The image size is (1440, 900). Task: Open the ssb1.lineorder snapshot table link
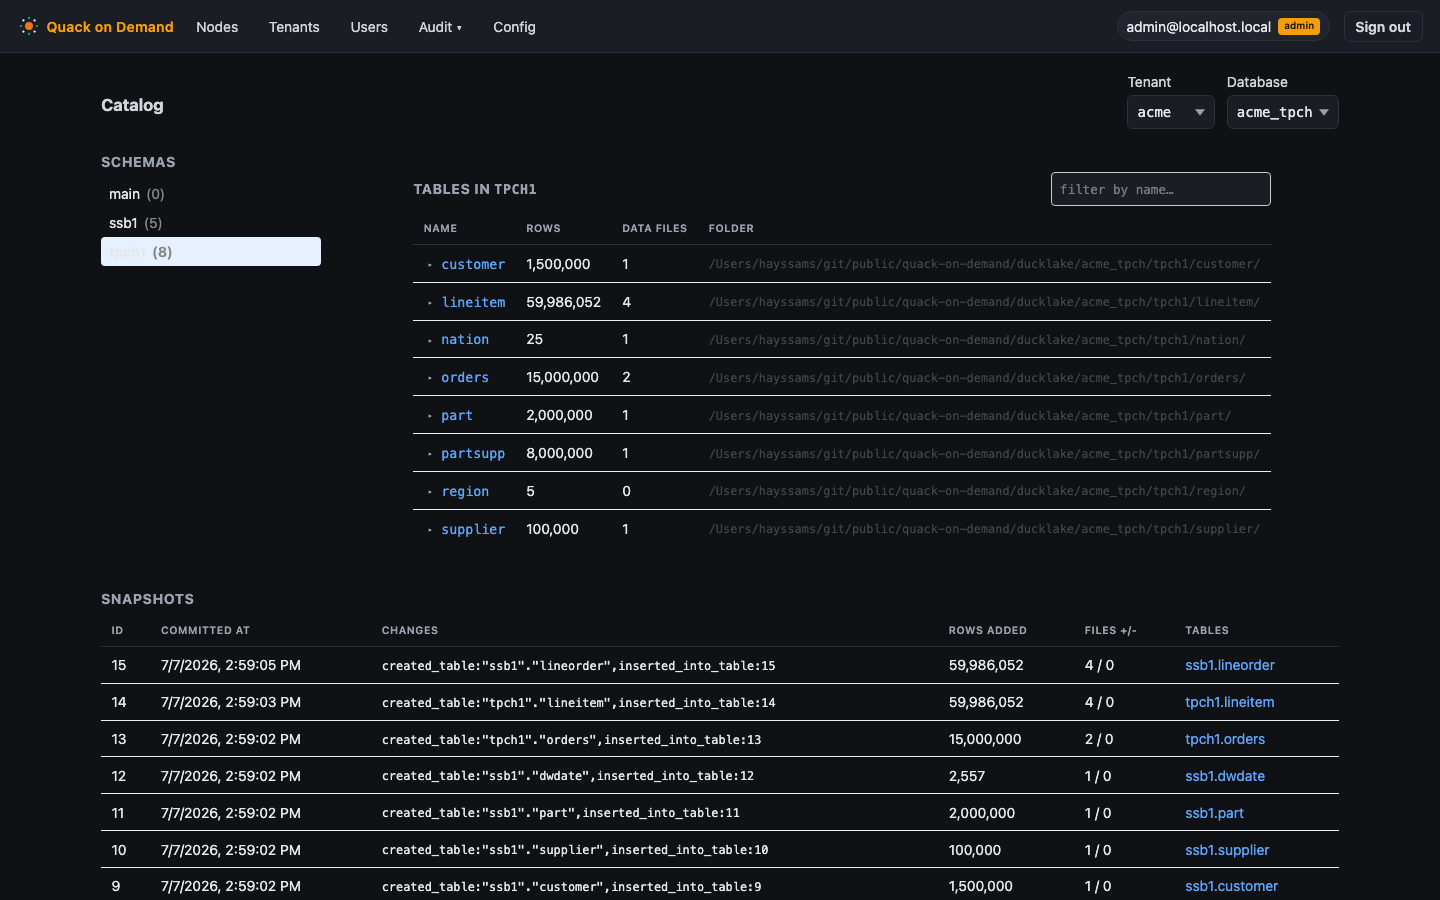pyautogui.click(x=1230, y=665)
